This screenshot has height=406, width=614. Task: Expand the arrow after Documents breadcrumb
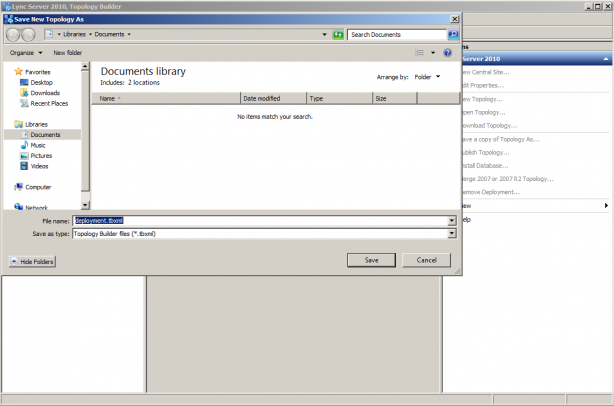pos(129,34)
